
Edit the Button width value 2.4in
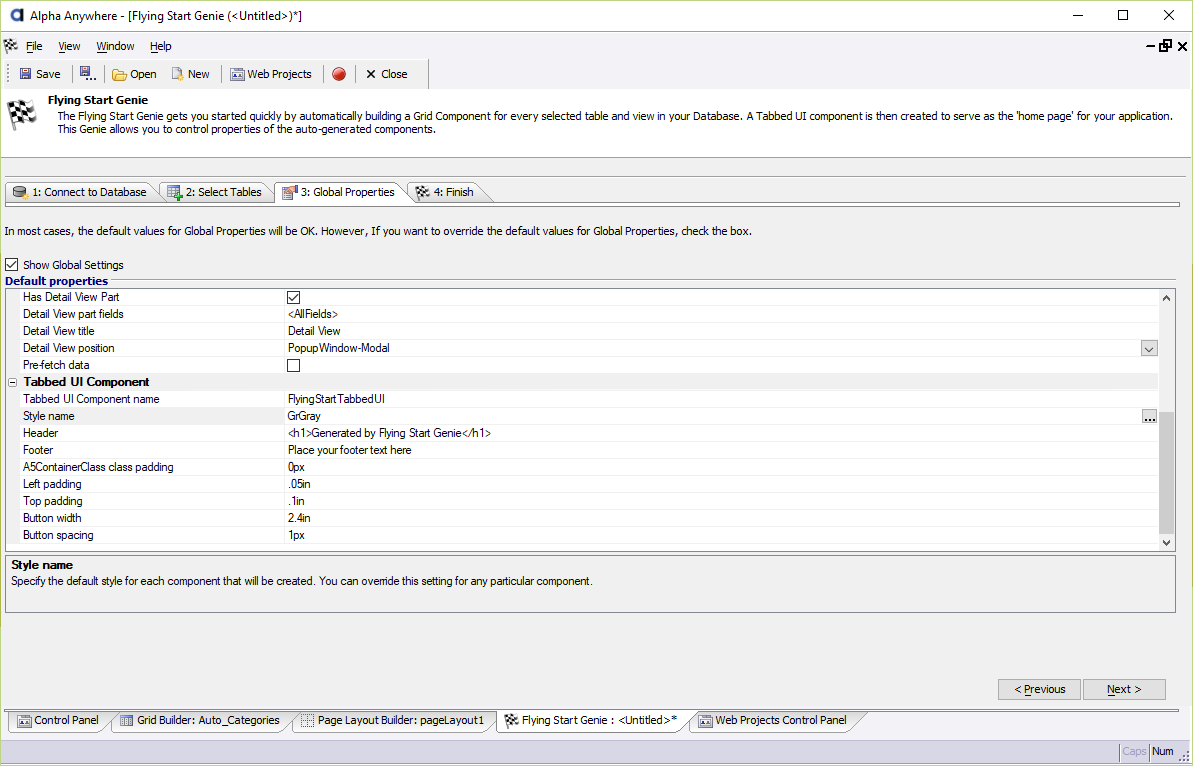[x=720, y=518]
